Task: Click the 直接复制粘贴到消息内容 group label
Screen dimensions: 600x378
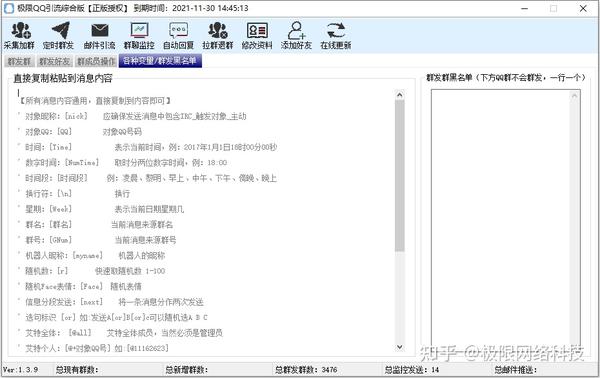Action: [63, 78]
